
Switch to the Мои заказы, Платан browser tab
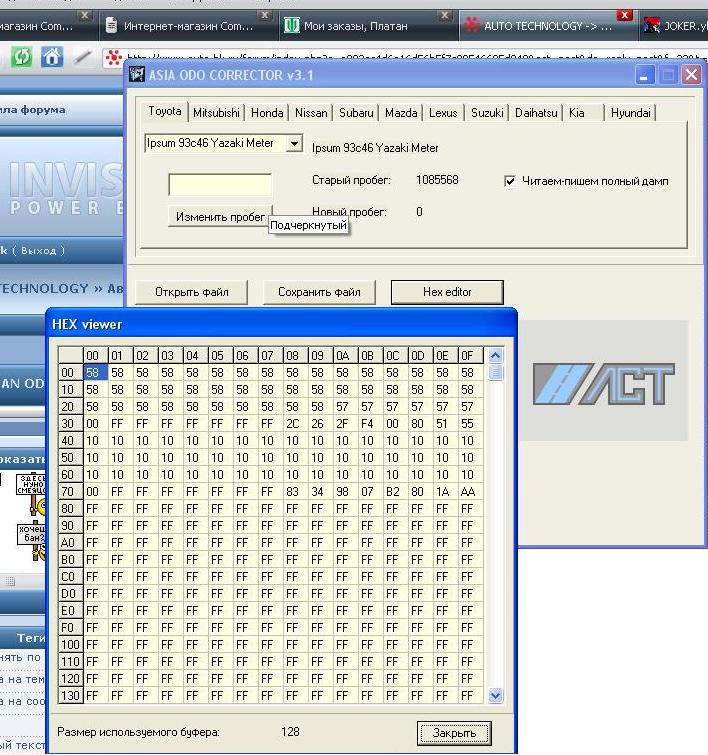pos(368,26)
